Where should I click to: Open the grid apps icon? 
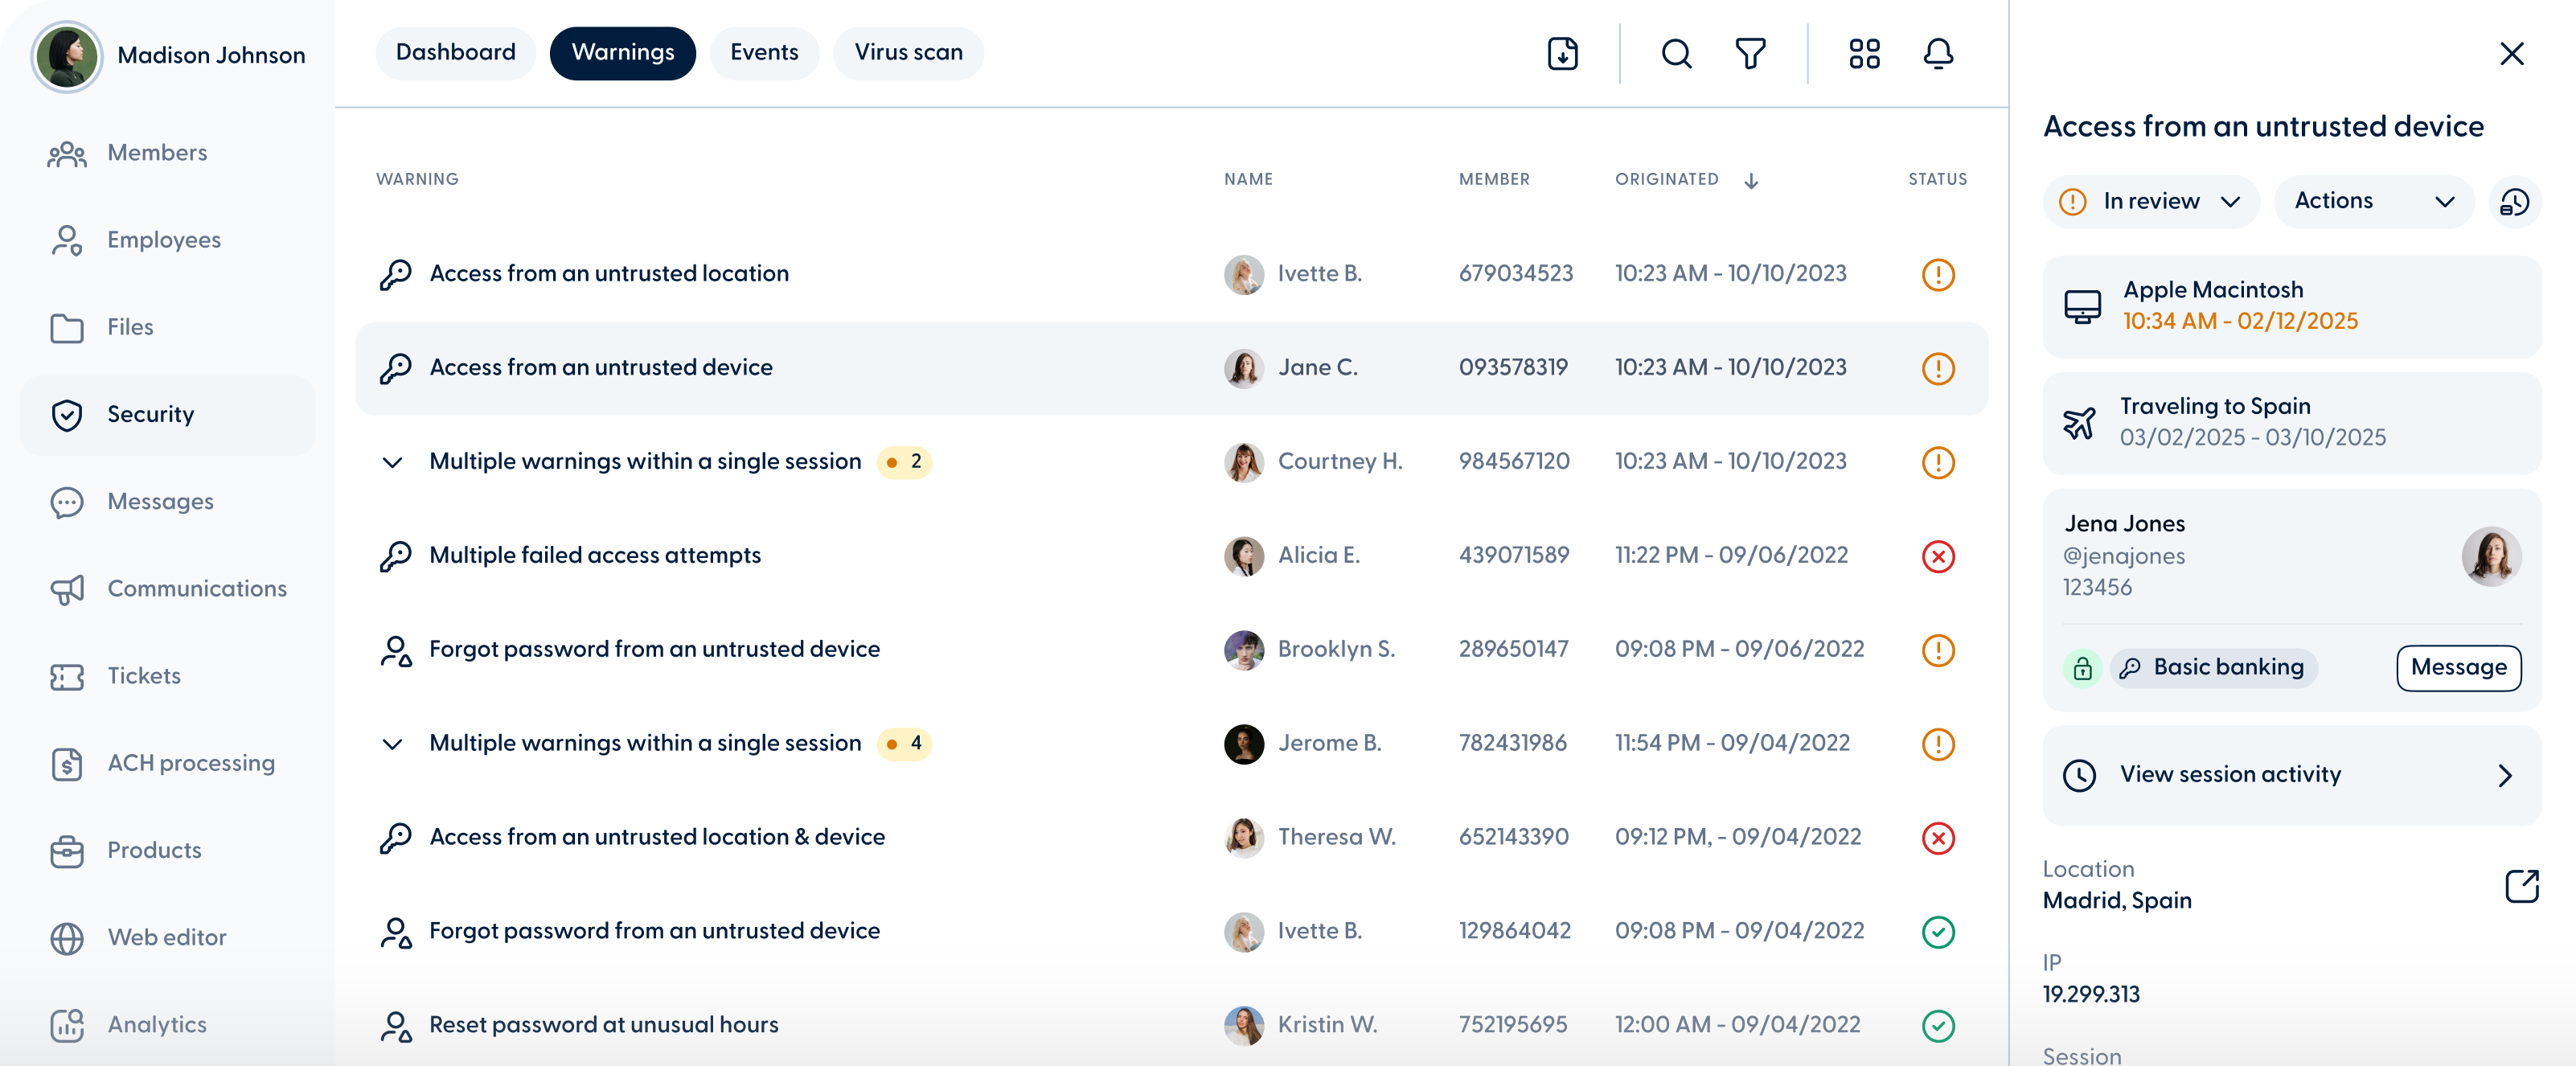[x=1864, y=53]
